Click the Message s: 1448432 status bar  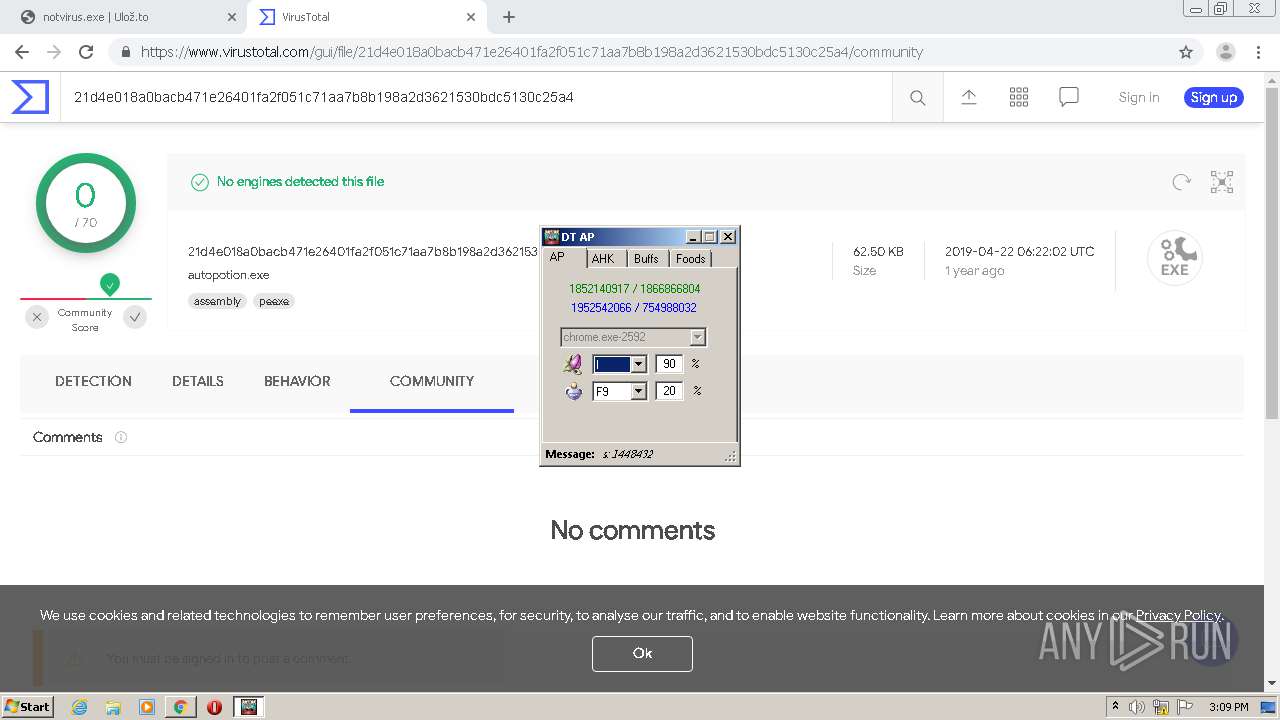639,454
